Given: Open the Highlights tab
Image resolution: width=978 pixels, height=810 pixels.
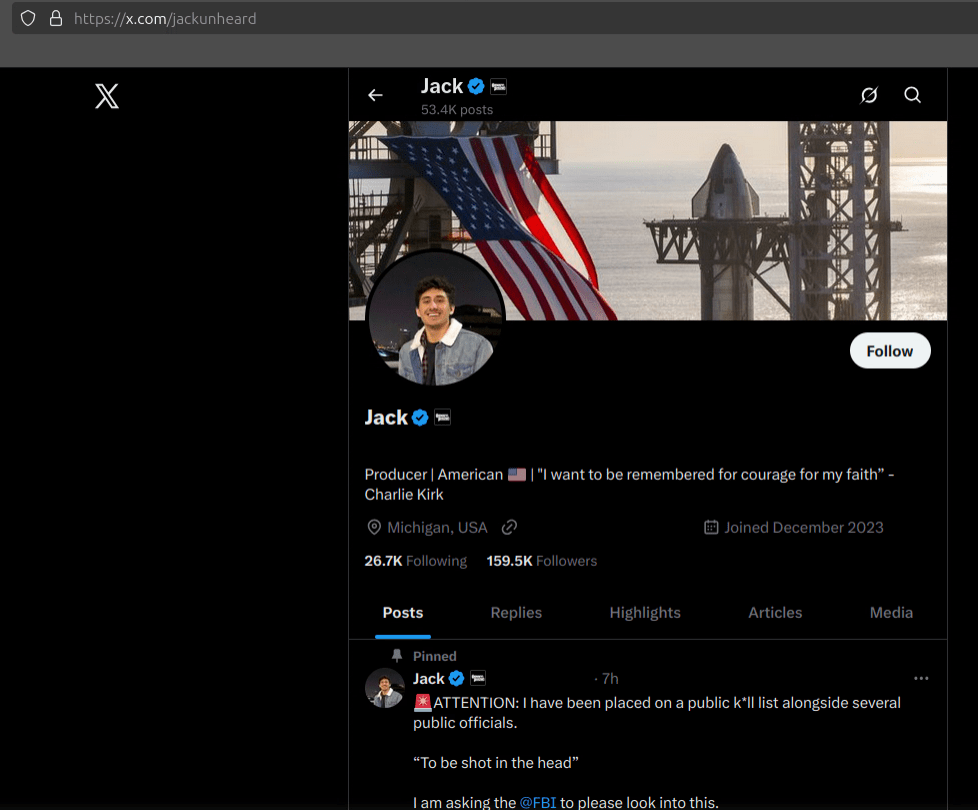Looking at the screenshot, I should pos(645,613).
